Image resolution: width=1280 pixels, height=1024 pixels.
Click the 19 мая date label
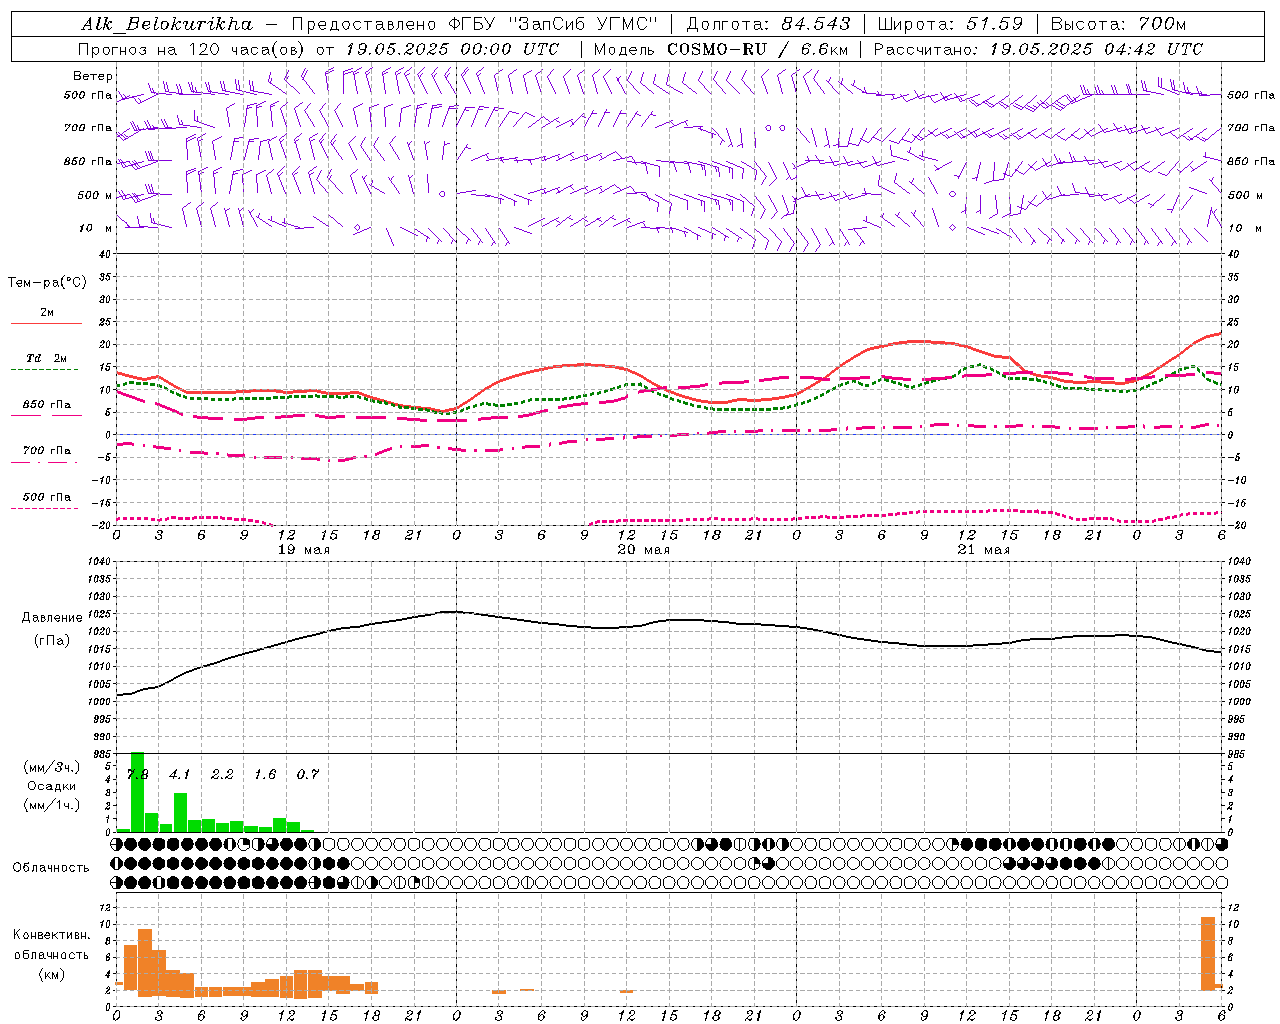pyautogui.click(x=304, y=550)
